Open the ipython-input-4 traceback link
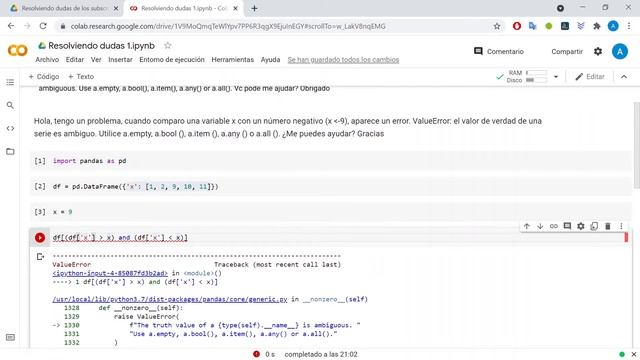This screenshot has height=360, width=640. click(110, 273)
